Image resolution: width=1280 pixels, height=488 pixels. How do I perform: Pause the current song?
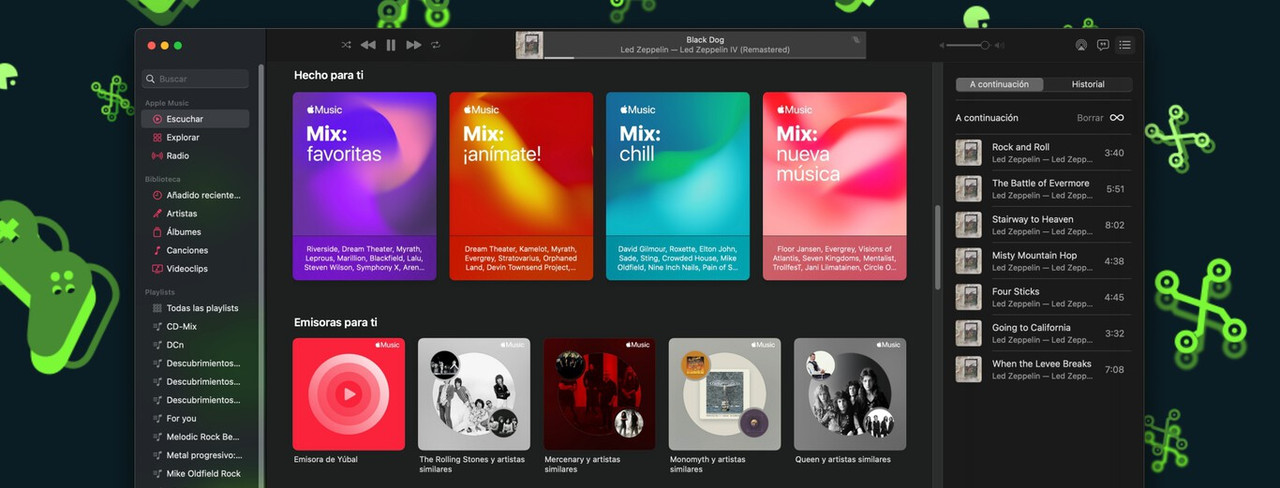pos(391,45)
